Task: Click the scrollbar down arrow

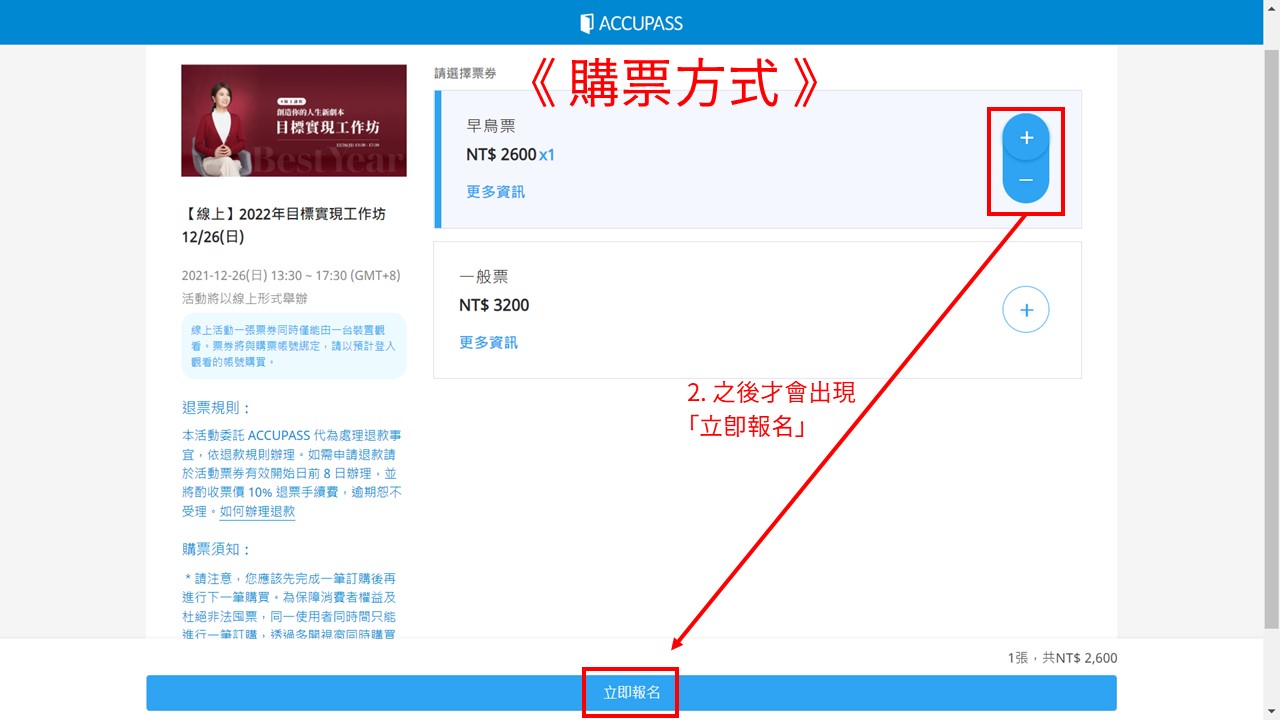Action: tap(1271, 711)
